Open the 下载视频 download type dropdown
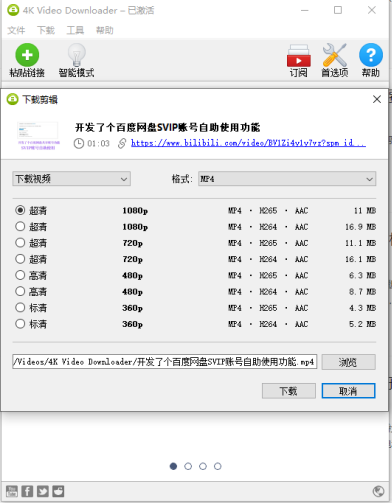Viewport: 392px width, 503px height. pos(71,179)
